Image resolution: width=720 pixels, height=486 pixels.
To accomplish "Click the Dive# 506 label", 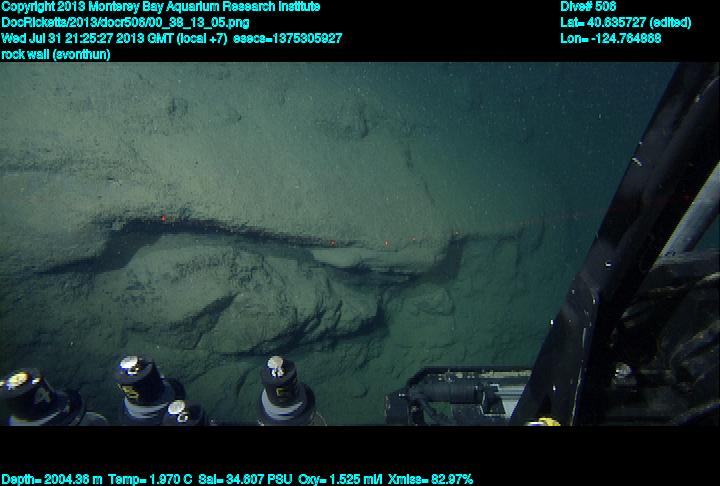I will coord(588,6).
